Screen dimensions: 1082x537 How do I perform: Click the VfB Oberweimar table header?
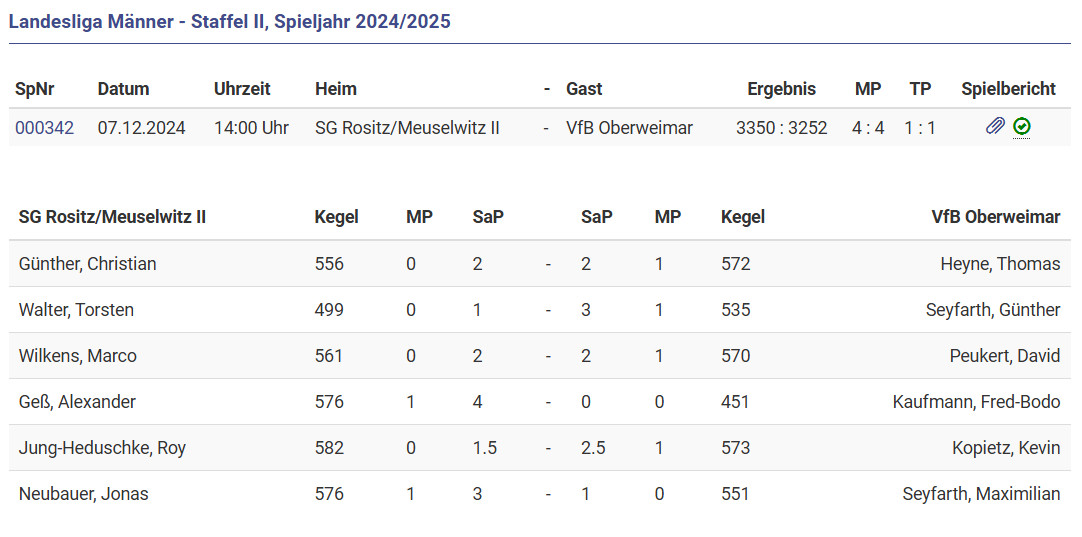pos(995,217)
